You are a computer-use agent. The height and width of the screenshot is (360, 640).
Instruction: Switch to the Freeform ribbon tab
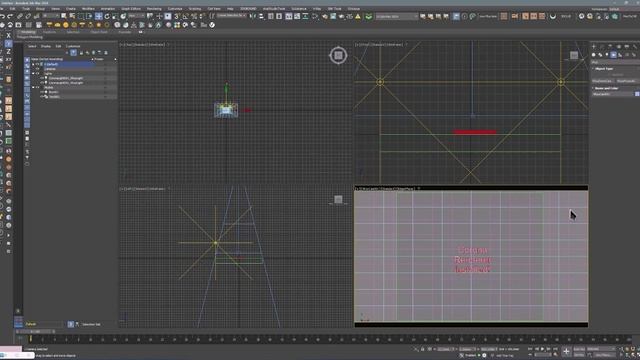point(49,32)
